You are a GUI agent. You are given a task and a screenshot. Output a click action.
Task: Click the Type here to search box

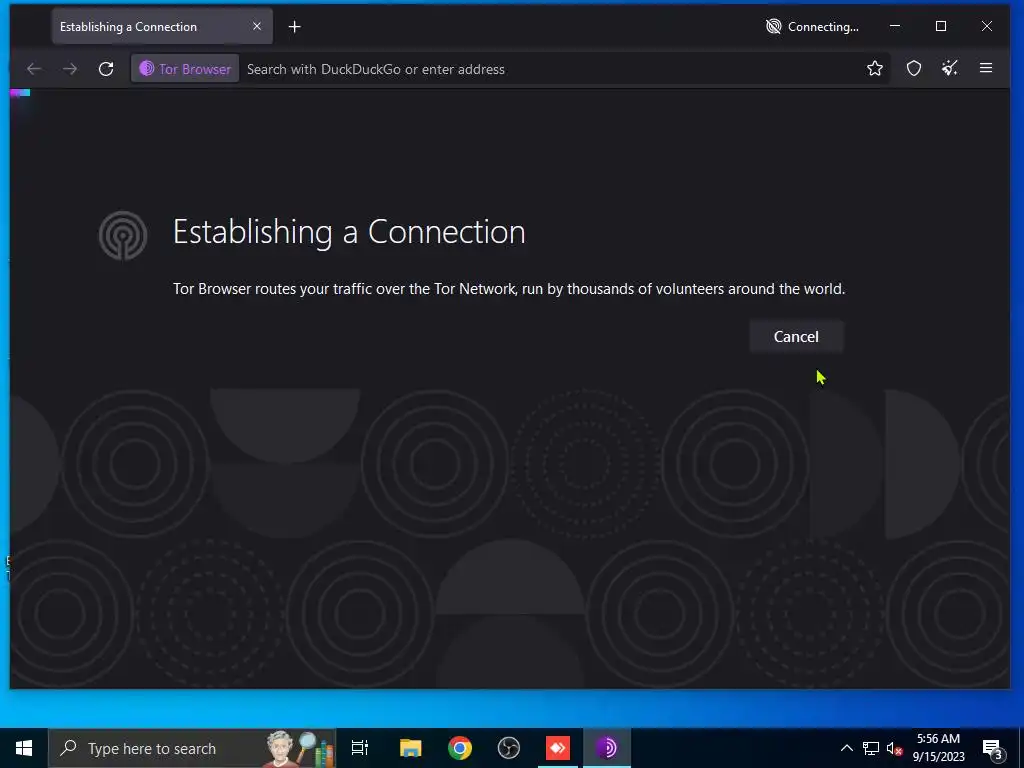pyautogui.click(x=193, y=748)
